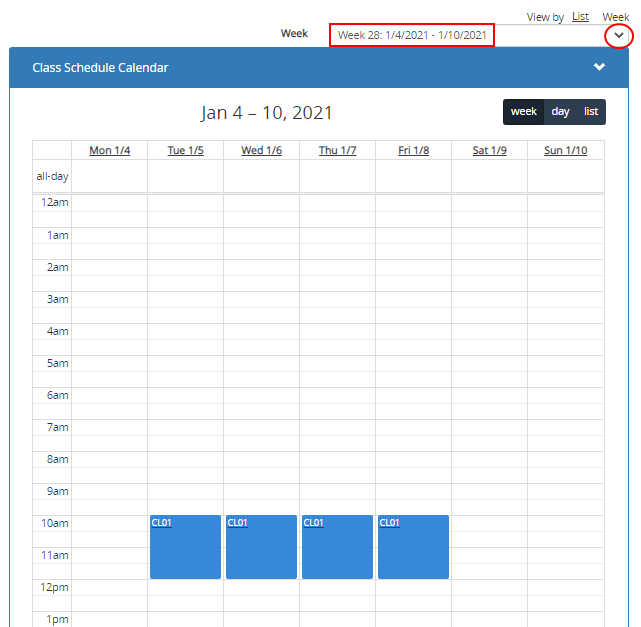Open the Fri 1/8 day header
The image size is (641, 627).
coord(413,151)
